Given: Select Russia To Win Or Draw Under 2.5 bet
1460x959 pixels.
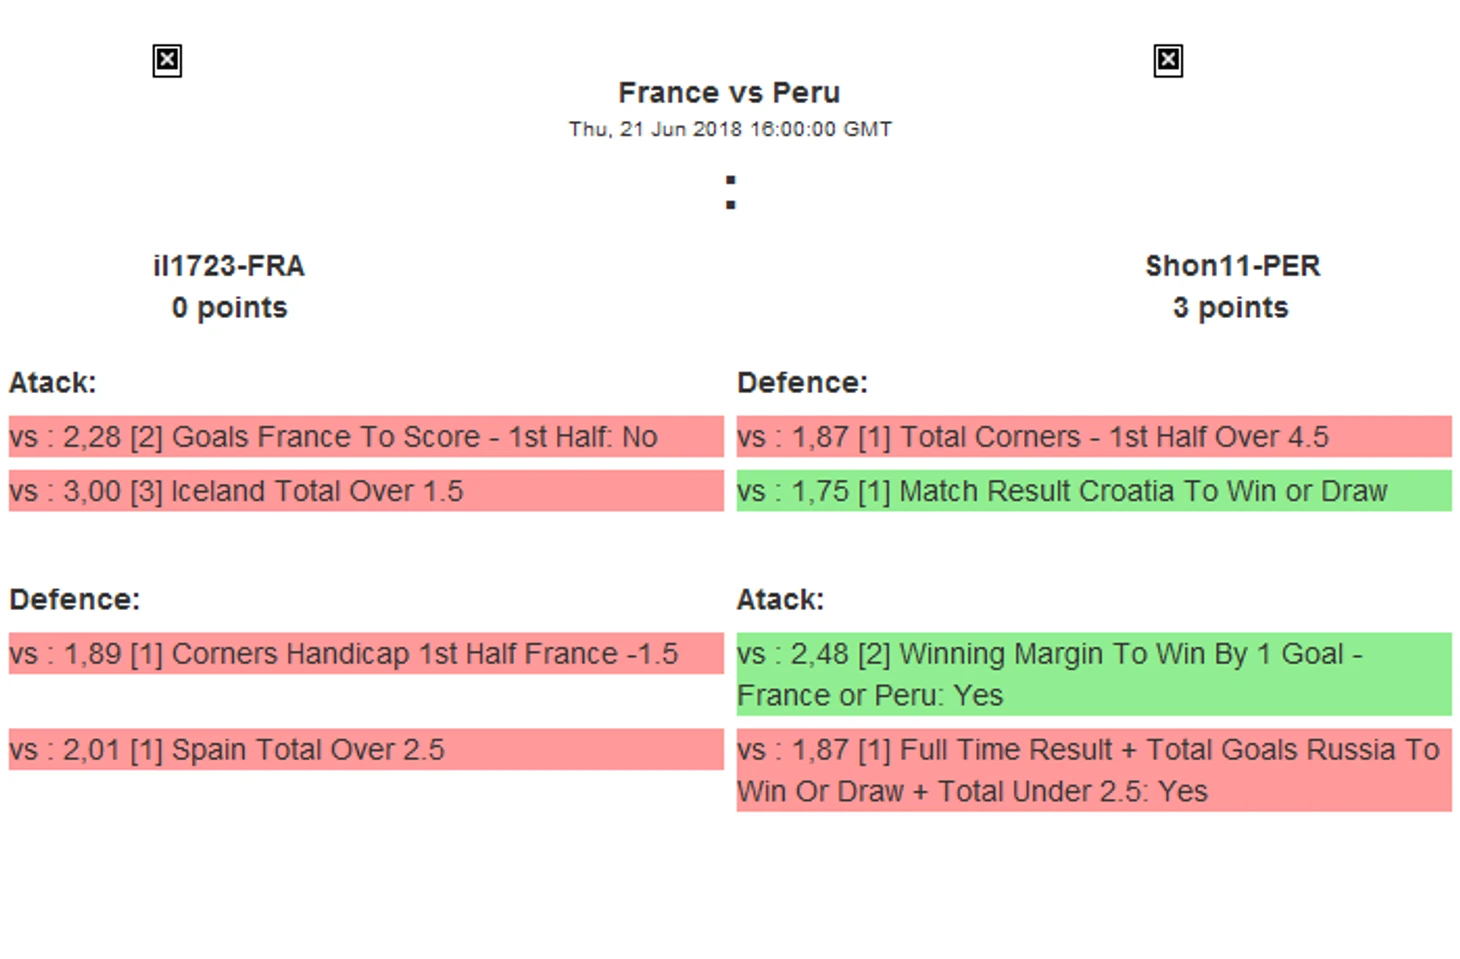Looking at the screenshot, I should (1093, 770).
